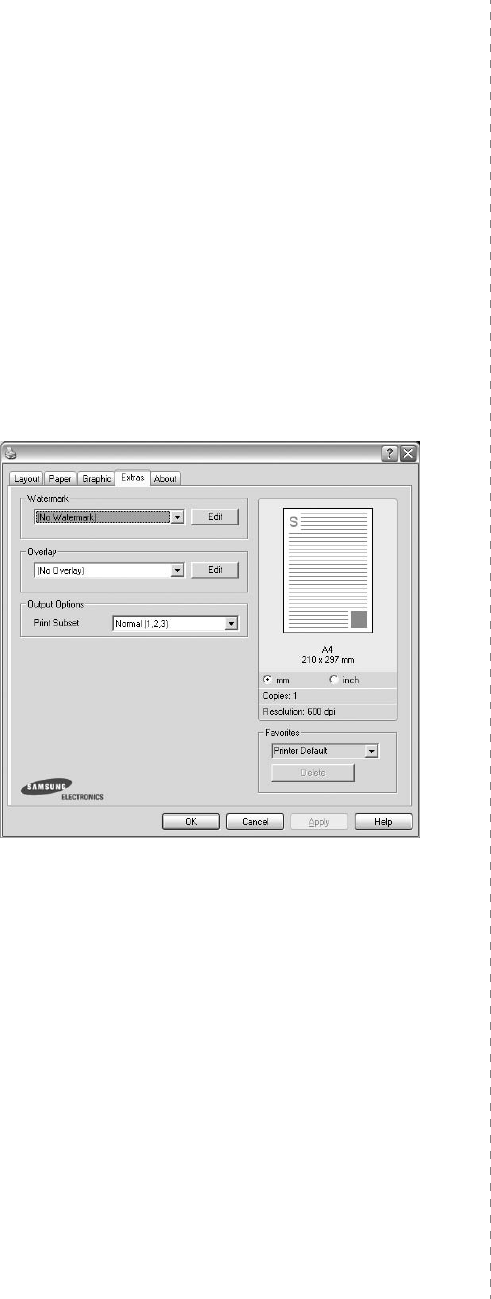Select the mm unit radio button
Screen dimensions: 491x1299
(268, 678)
